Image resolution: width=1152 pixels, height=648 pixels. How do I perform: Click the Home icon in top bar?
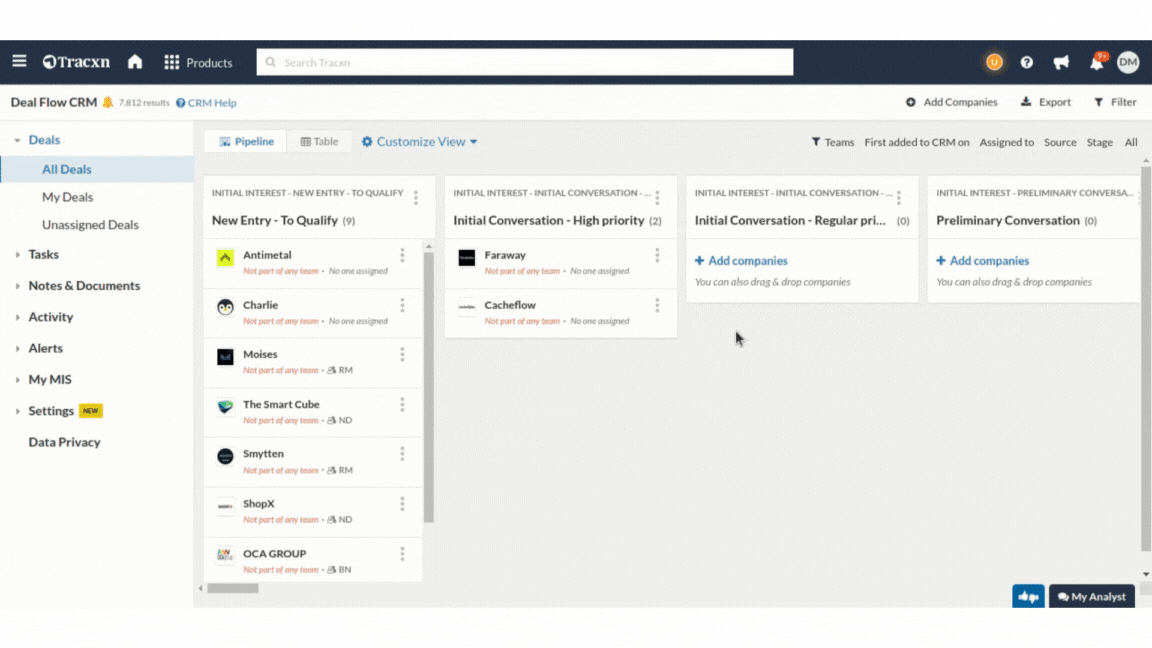click(x=135, y=62)
